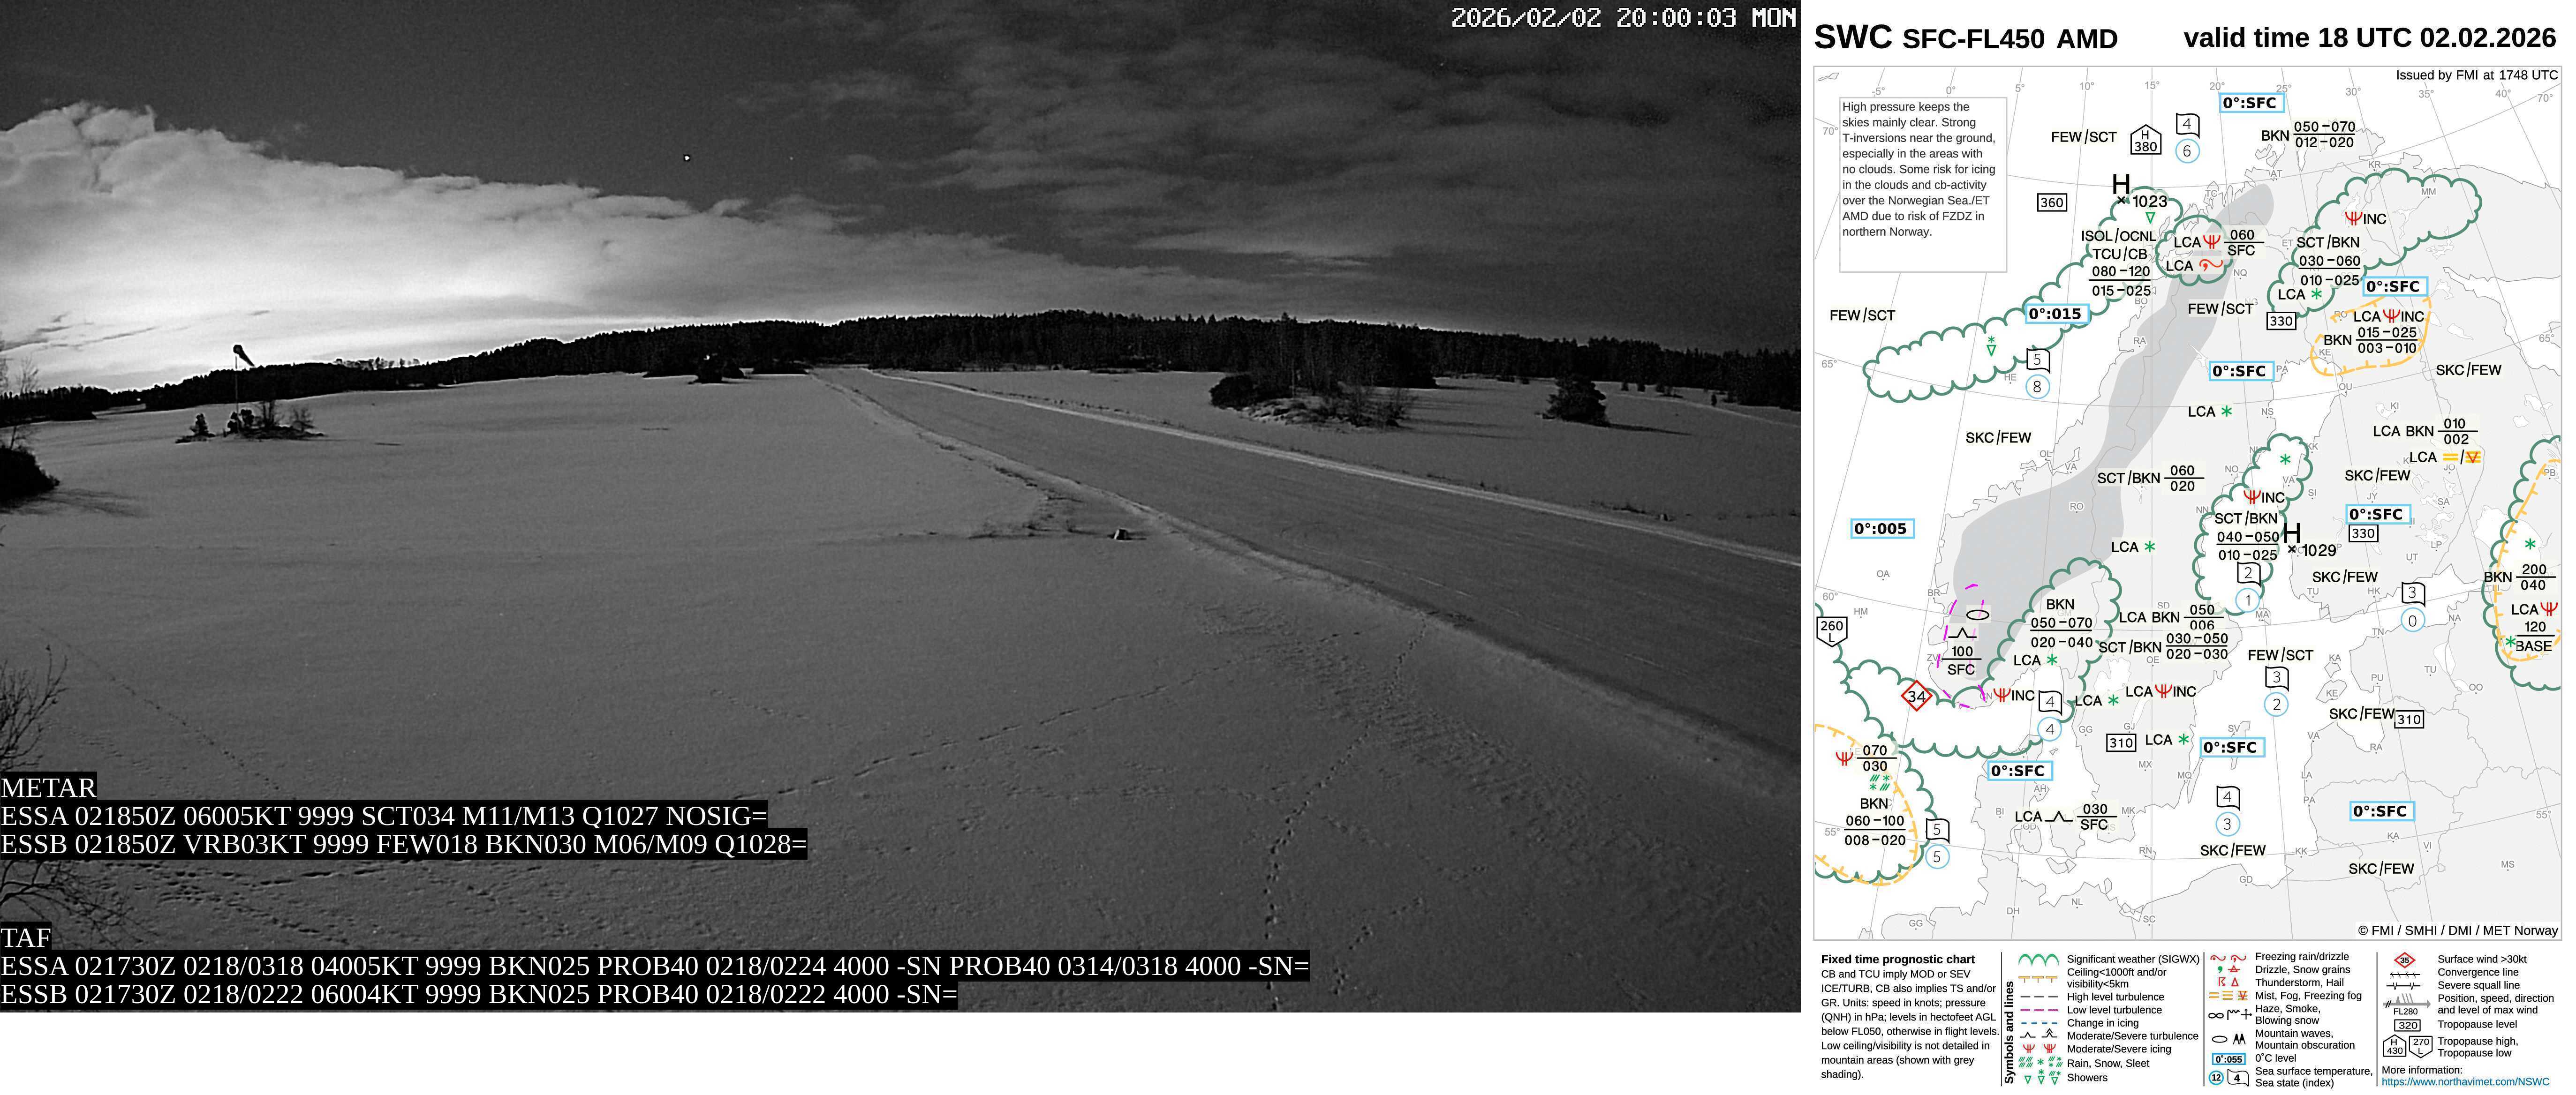Screen dimensions: 2576x1095
Task: Click the H 1023 high pressure center
Action: click(x=2121, y=185)
